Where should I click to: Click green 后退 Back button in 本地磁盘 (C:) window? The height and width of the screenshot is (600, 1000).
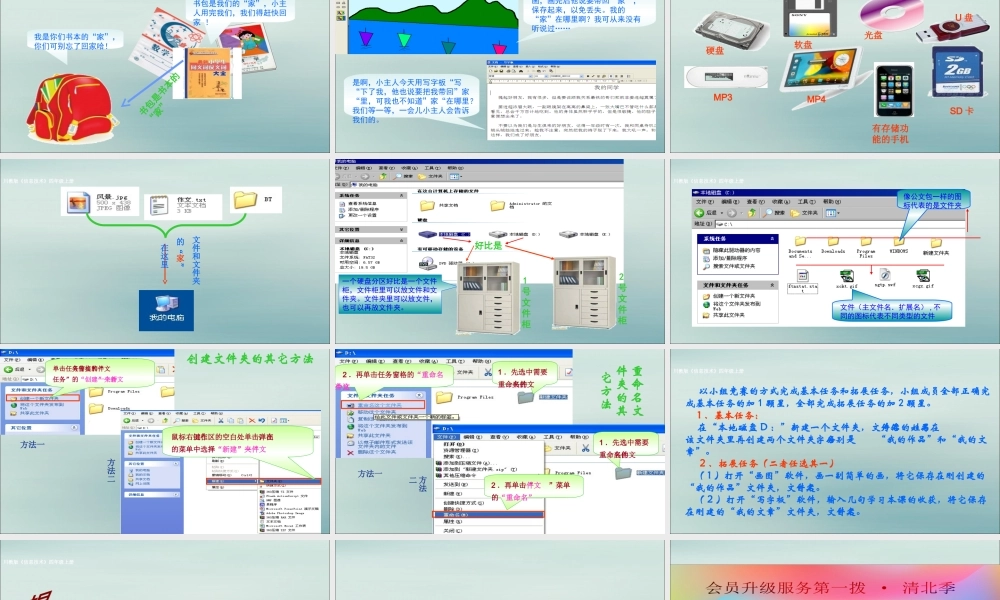[x=706, y=213]
